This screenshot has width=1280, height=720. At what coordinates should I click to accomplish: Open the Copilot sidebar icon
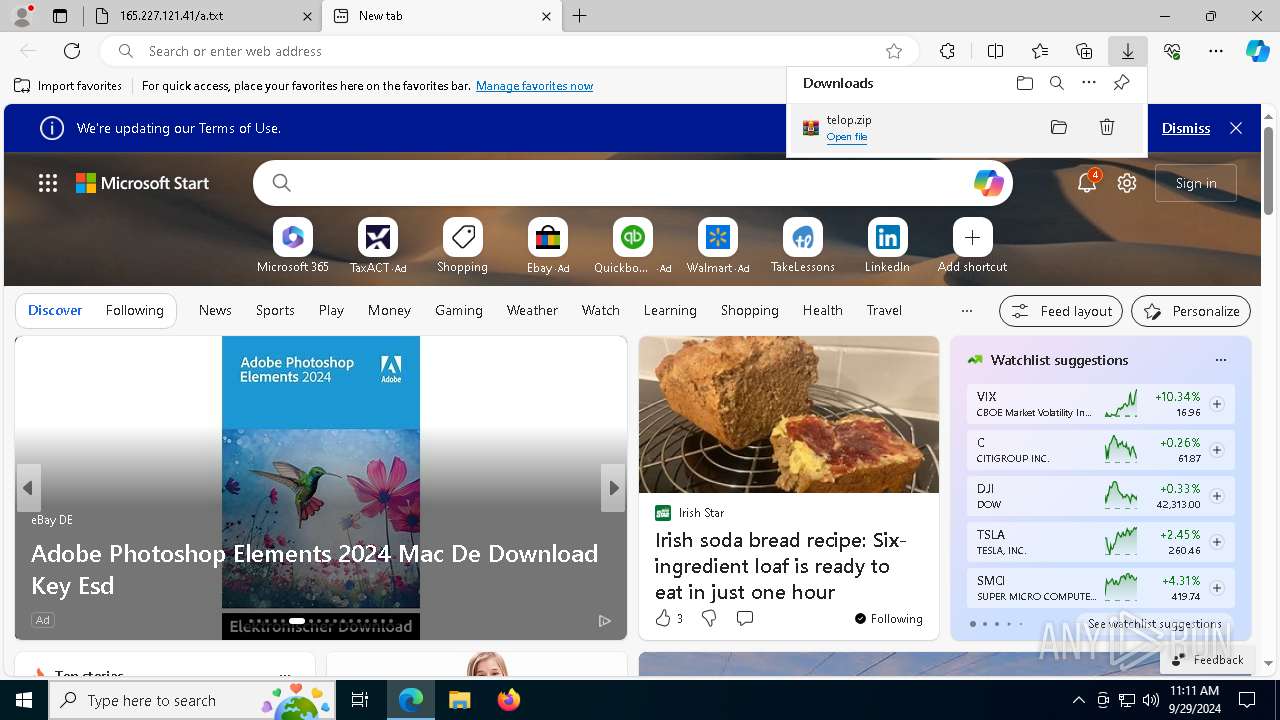(x=1257, y=51)
